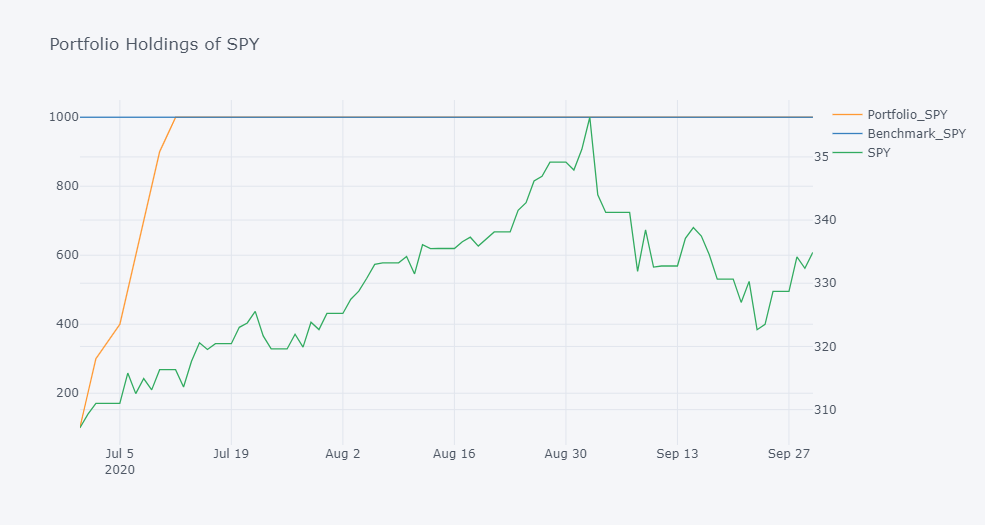
Task: Click the 200 tick on left axis
Action: point(65,393)
